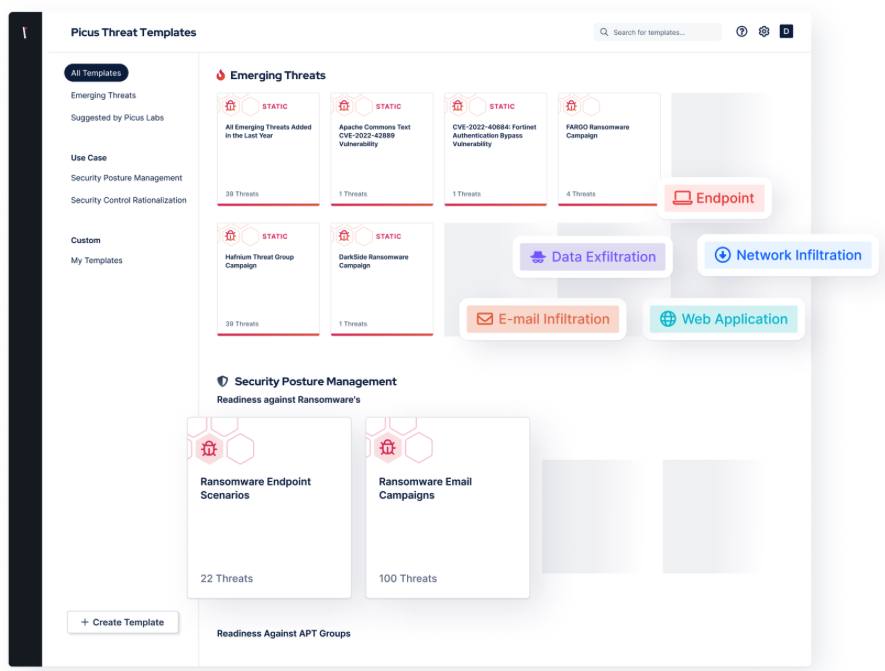Click the help question mark icon
Viewport: 885px width, 671px height.
(x=741, y=31)
